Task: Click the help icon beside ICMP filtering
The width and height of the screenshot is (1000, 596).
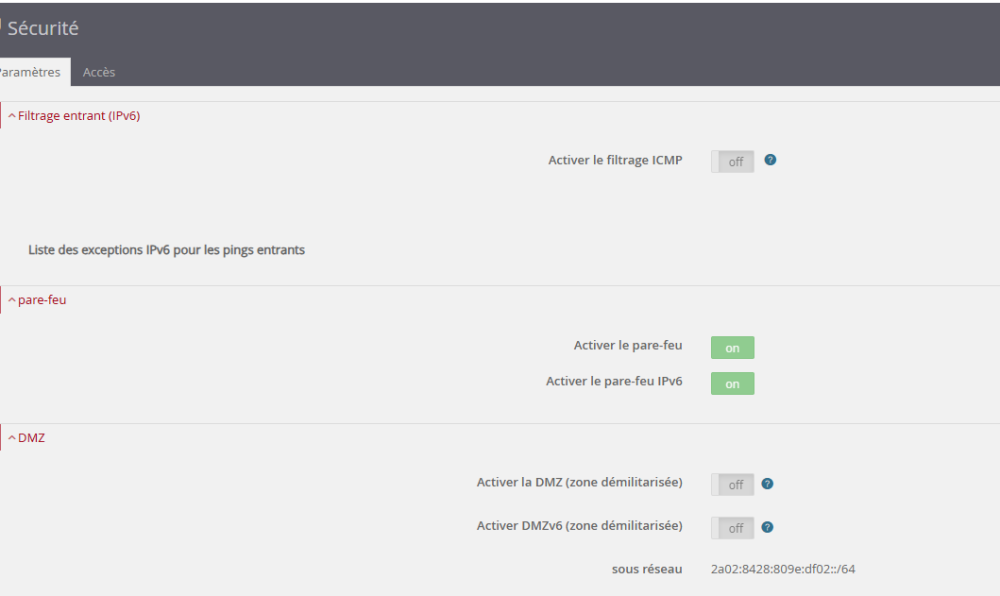Action: (770, 160)
